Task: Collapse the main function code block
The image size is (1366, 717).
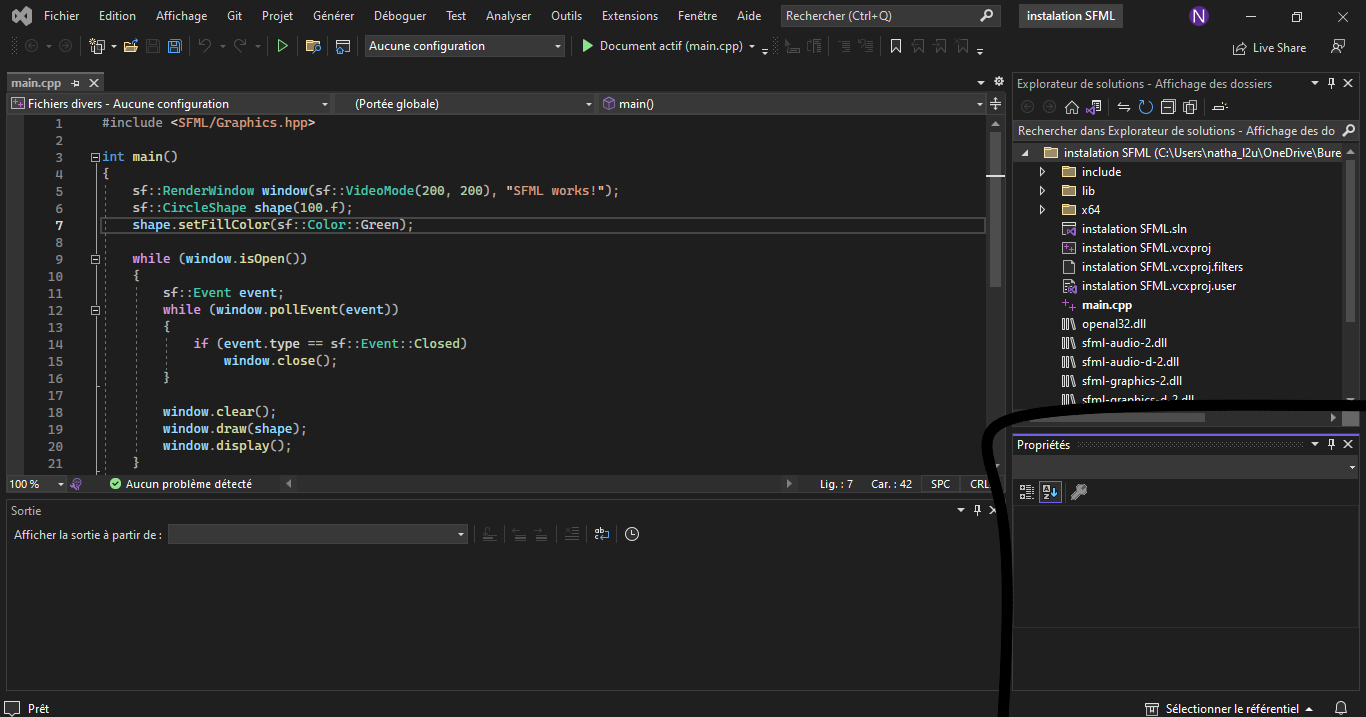Action: coord(94,156)
